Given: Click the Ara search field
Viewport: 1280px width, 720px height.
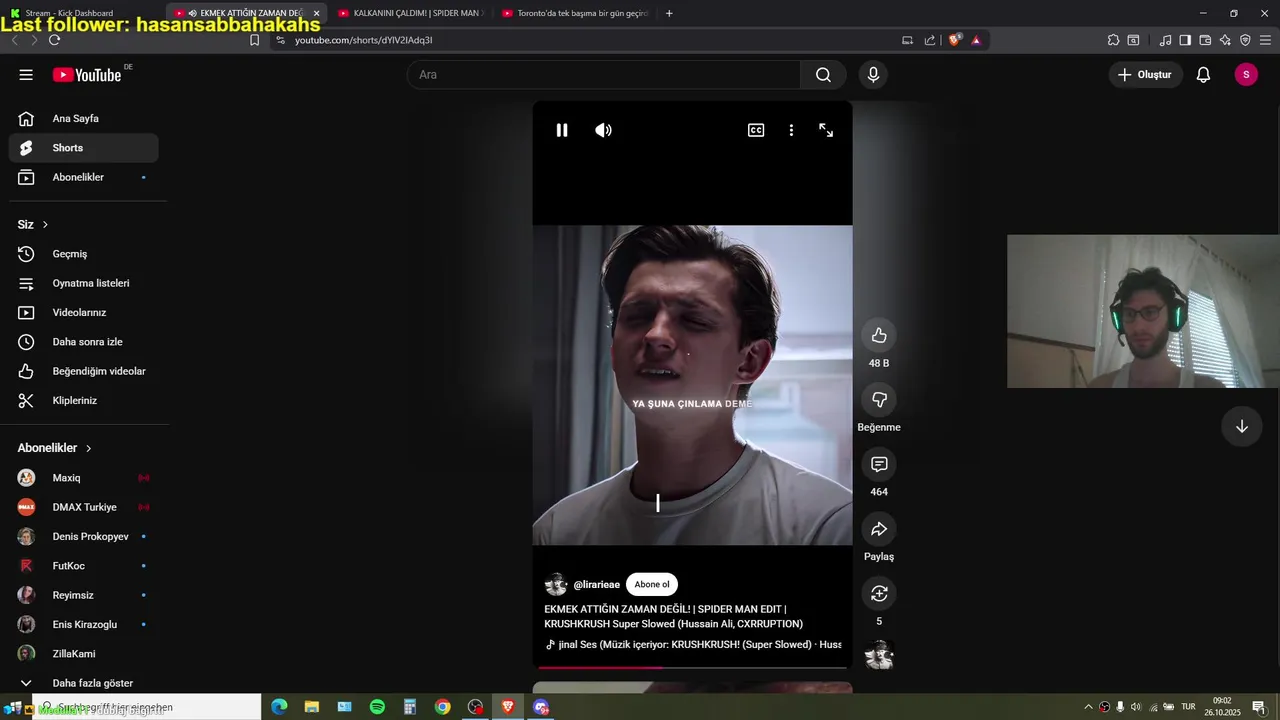Looking at the screenshot, I should (x=604, y=75).
